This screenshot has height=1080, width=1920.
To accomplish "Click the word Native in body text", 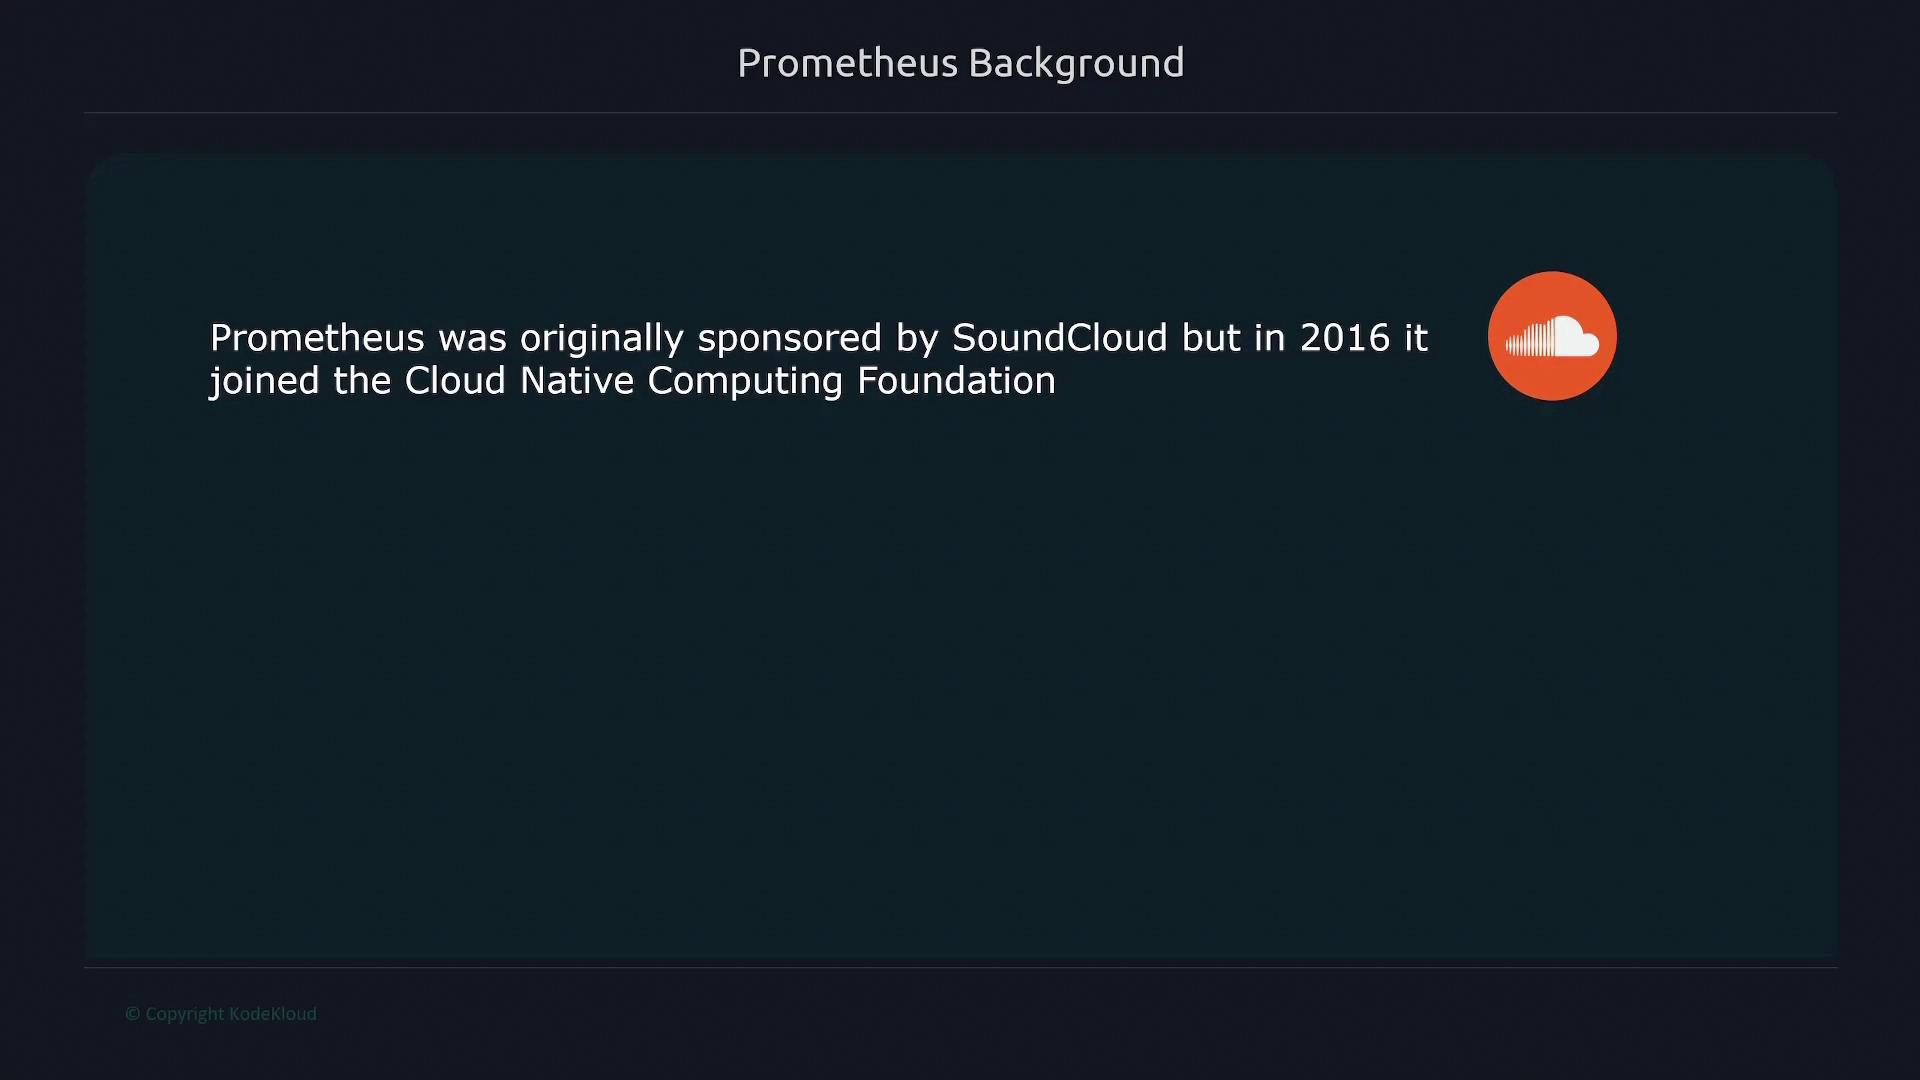I will point(576,381).
